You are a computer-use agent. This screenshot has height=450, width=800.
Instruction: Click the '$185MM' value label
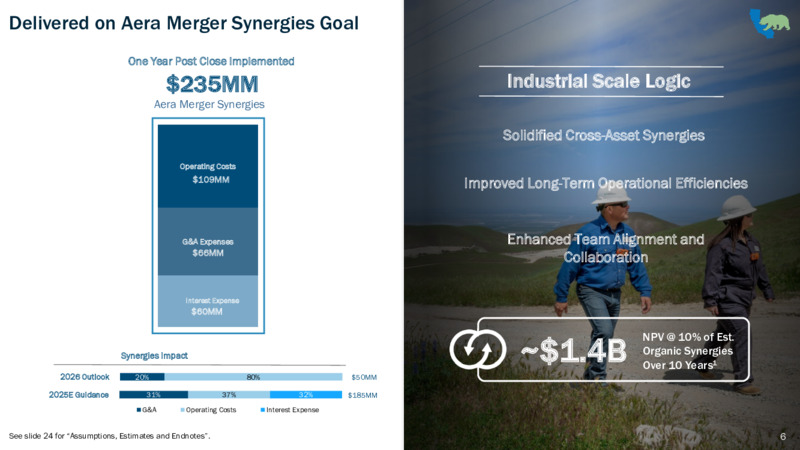coord(362,395)
